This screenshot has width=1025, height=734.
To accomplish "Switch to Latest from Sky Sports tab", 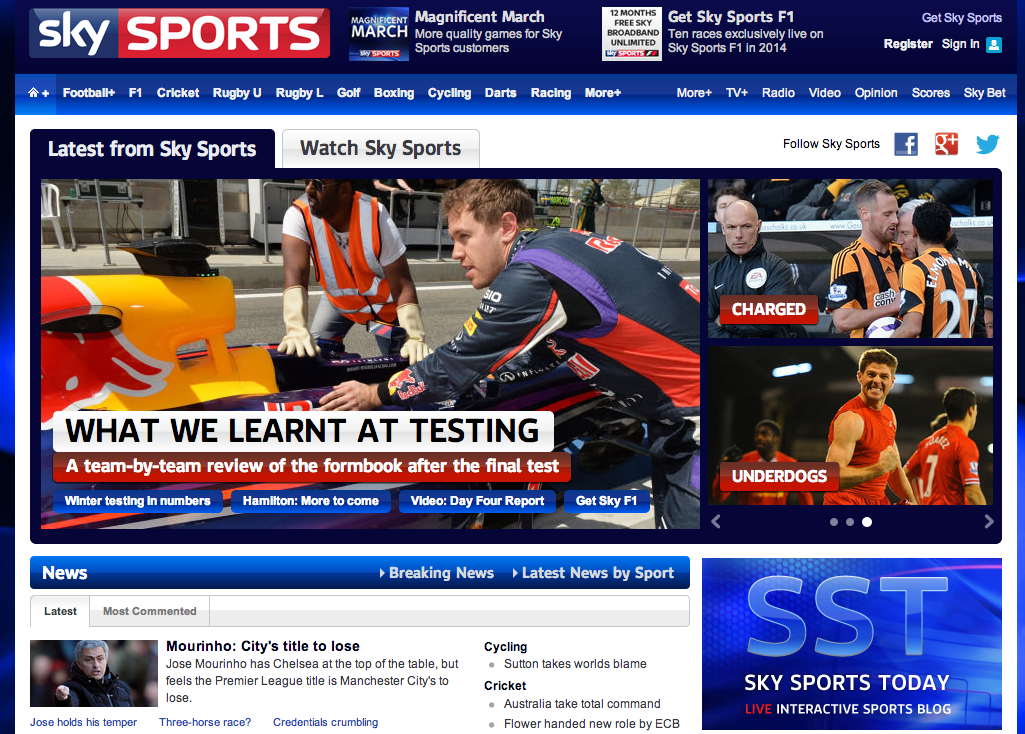I will tap(152, 149).
